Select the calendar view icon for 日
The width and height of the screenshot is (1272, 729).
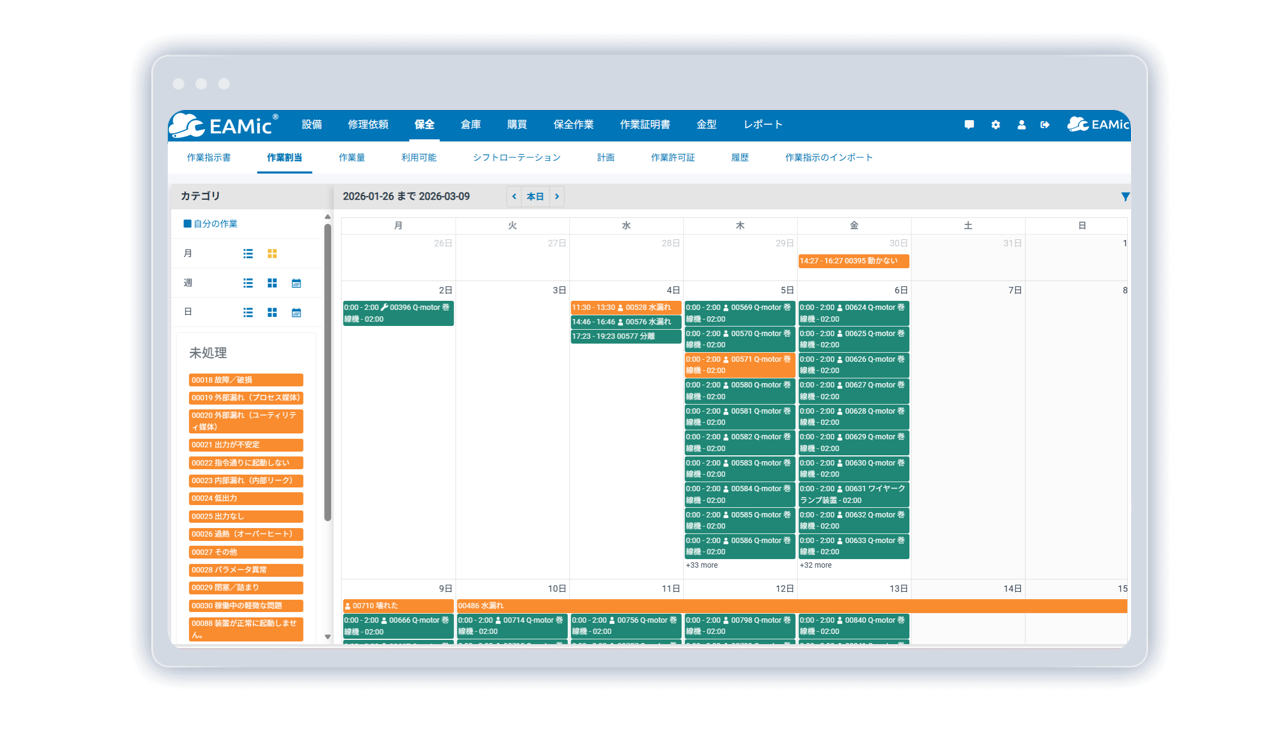296,312
